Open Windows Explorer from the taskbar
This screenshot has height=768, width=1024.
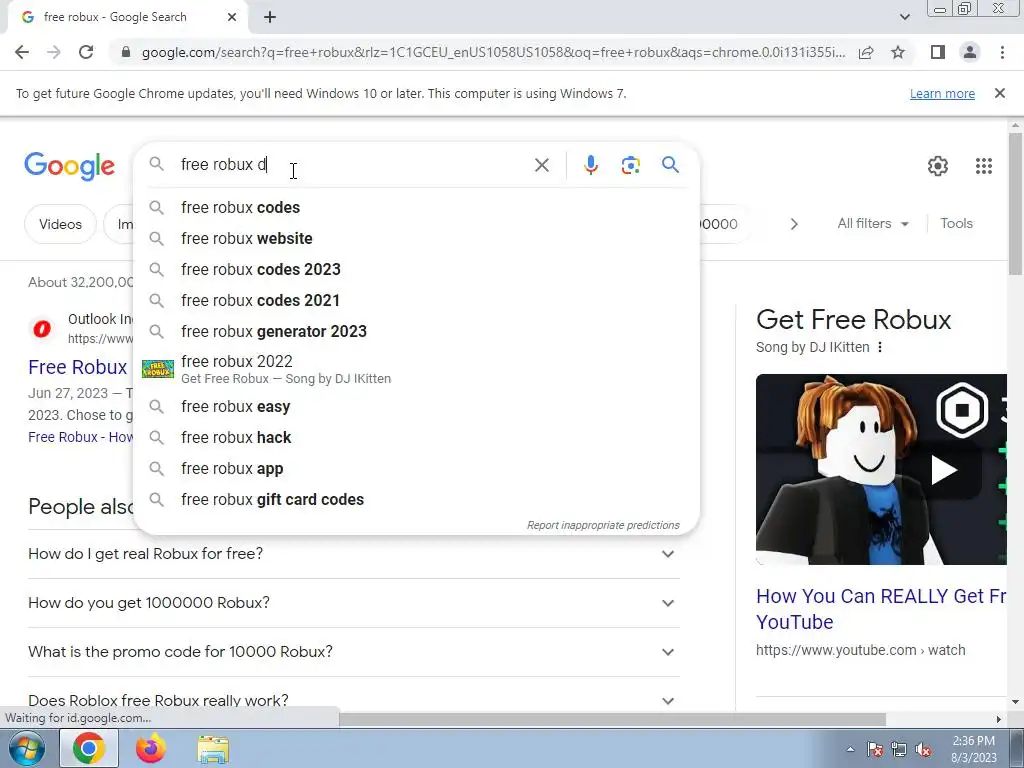pos(213,750)
